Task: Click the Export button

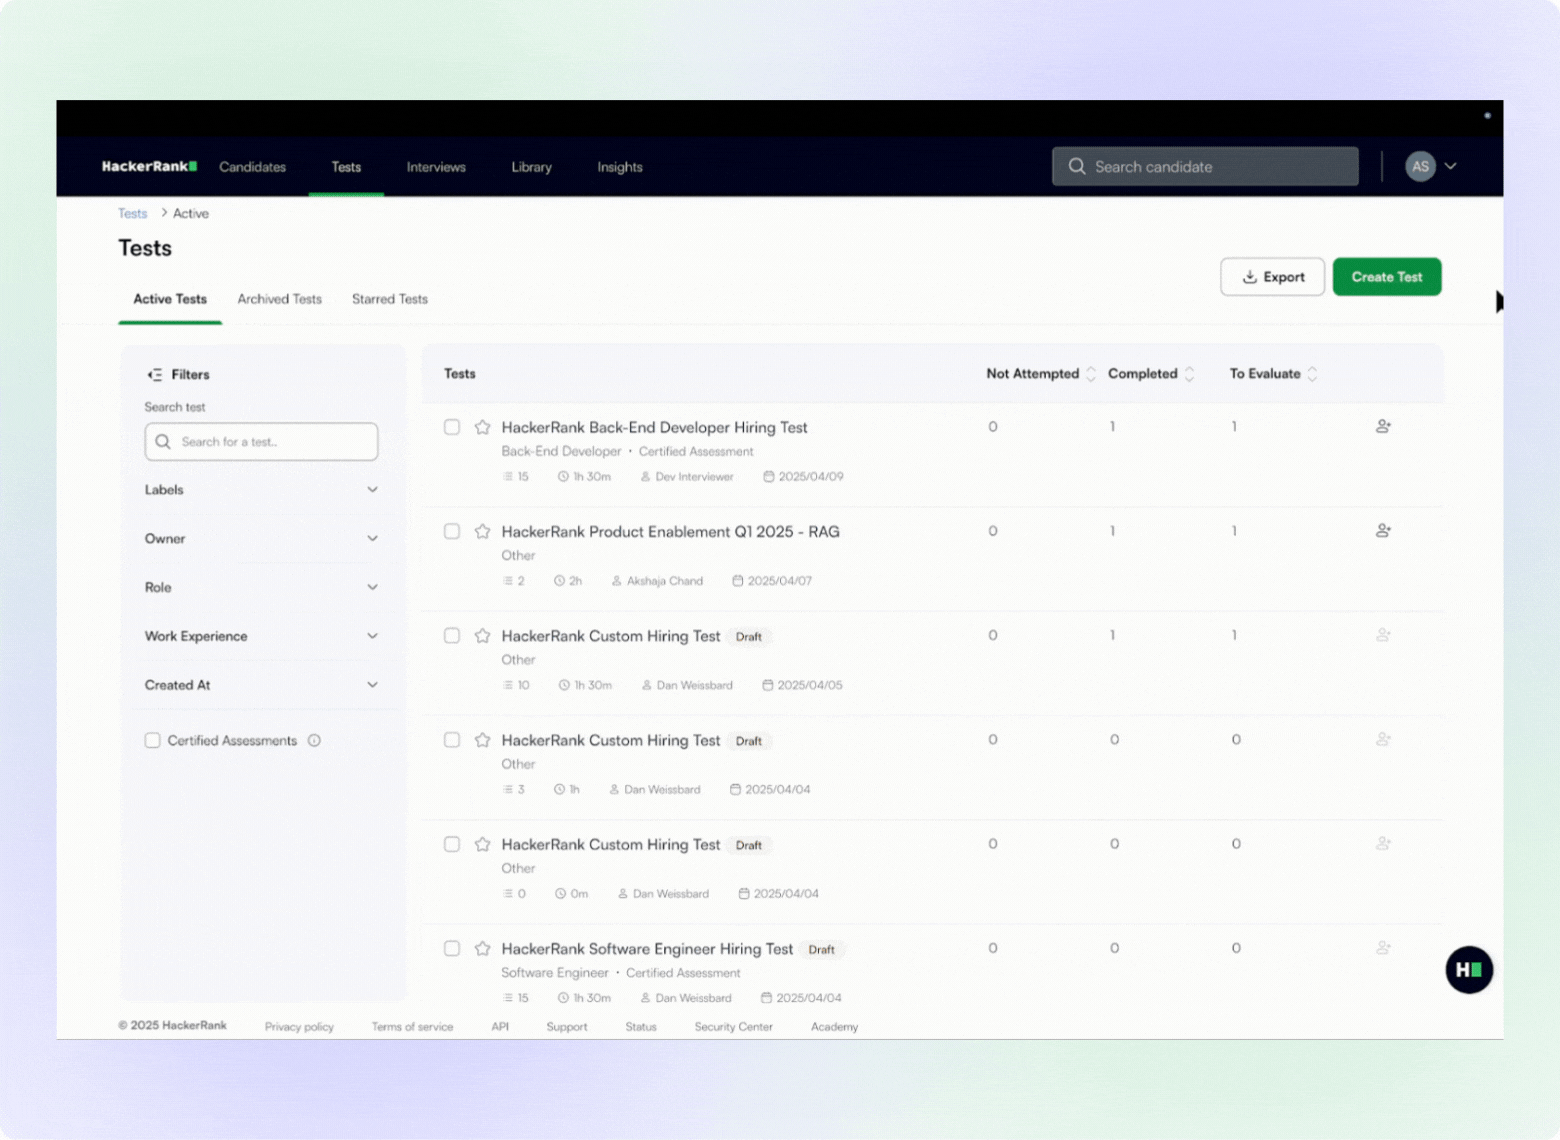Action: coord(1272,277)
